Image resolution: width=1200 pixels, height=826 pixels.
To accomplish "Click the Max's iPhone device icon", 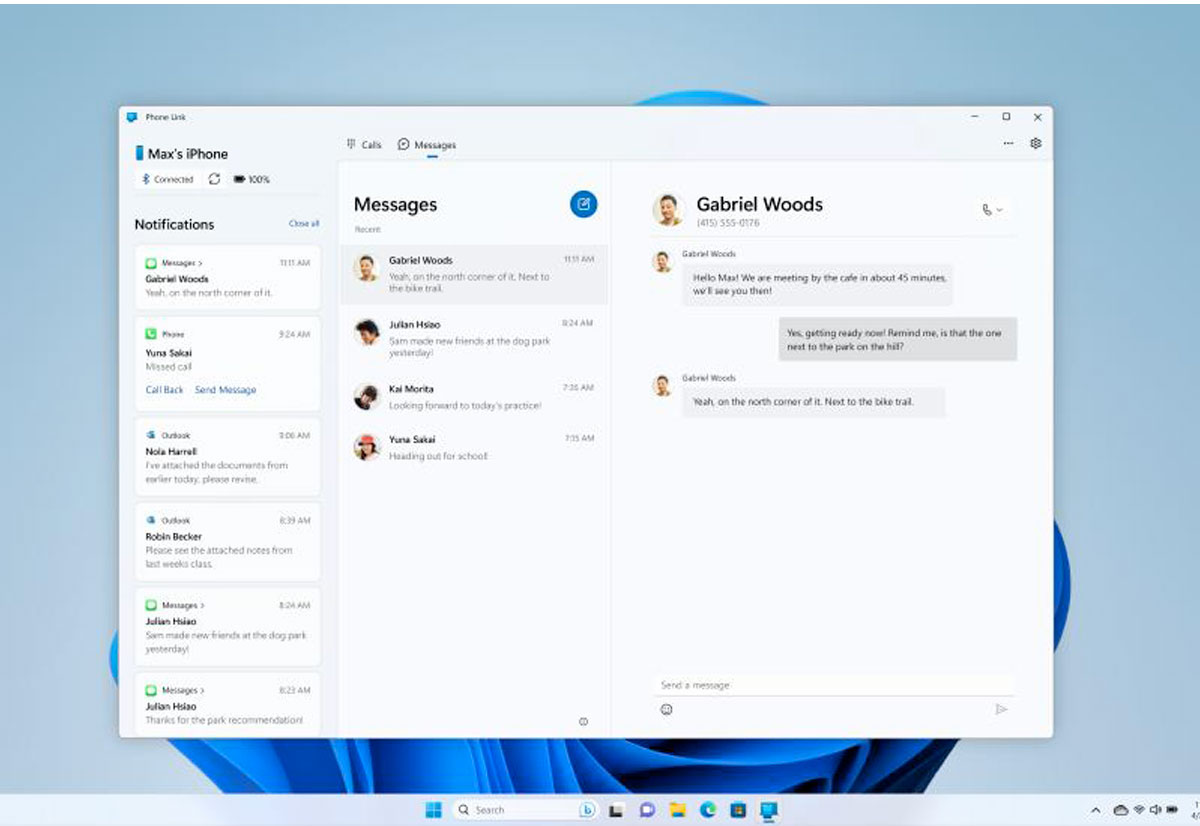I will point(139,153).
